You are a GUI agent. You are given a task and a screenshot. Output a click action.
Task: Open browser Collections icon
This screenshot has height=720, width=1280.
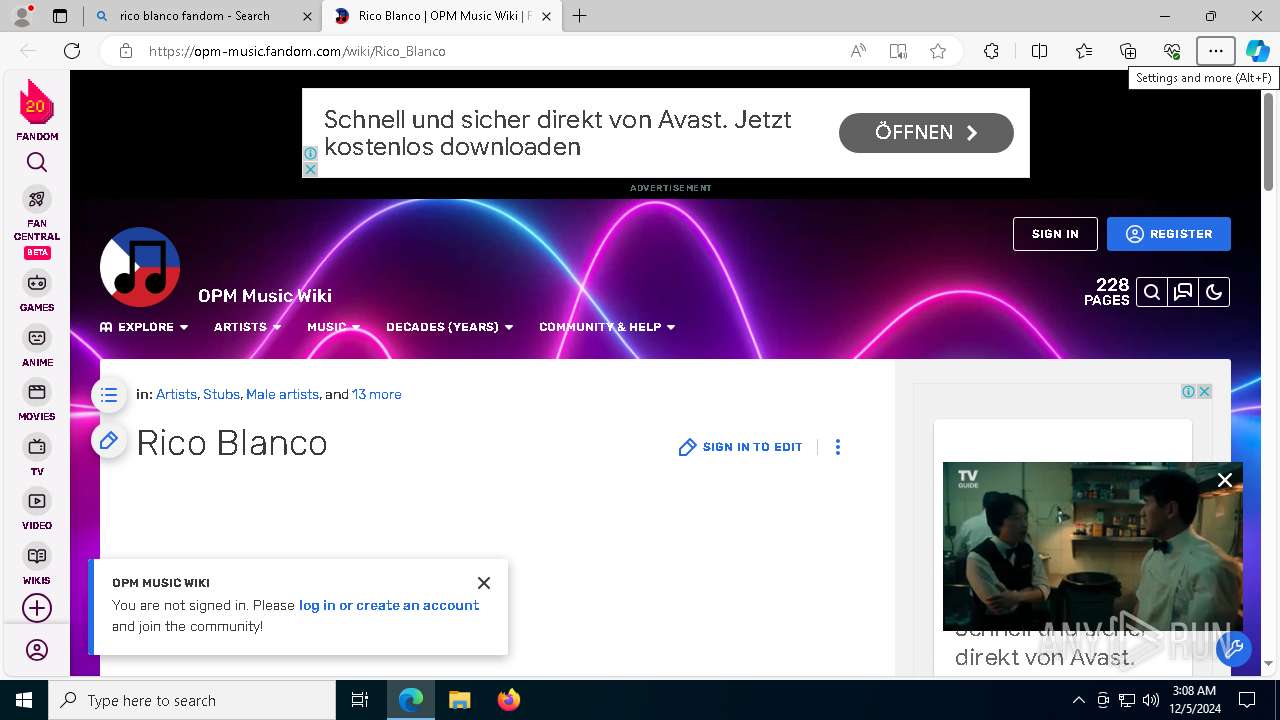(1128, 51)
